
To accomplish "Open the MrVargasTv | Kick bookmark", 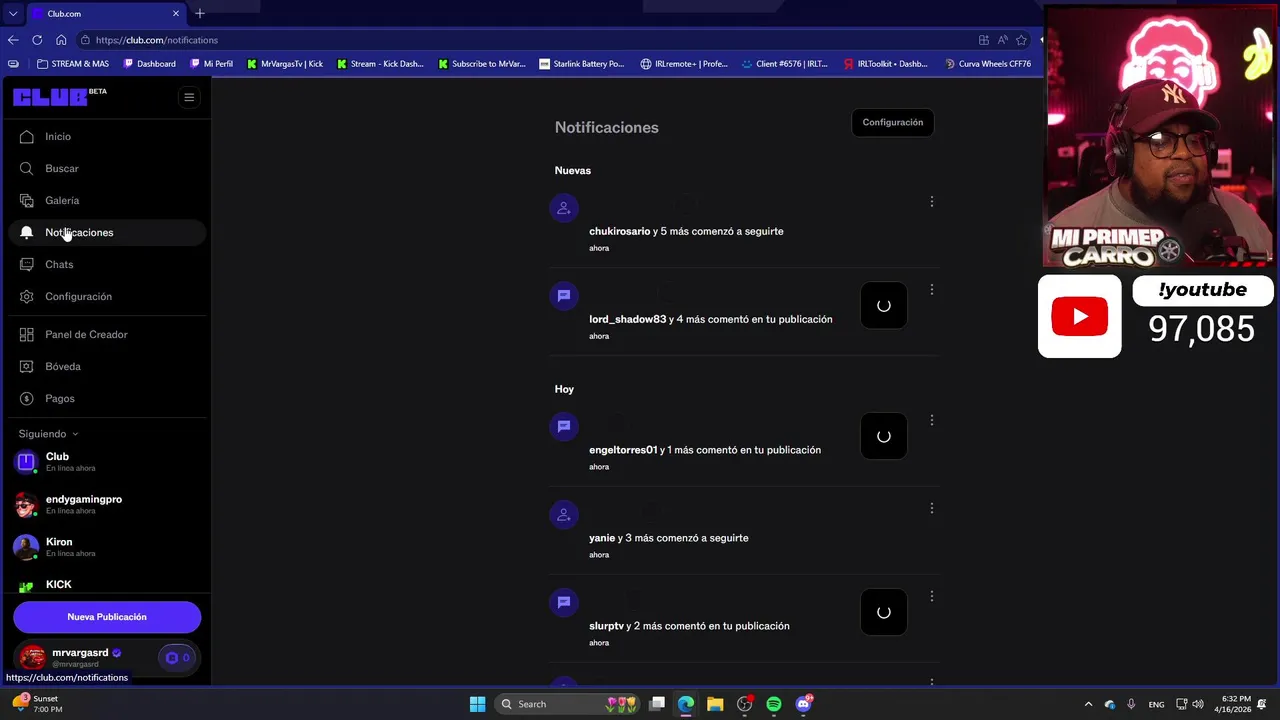I will point(285,64).
